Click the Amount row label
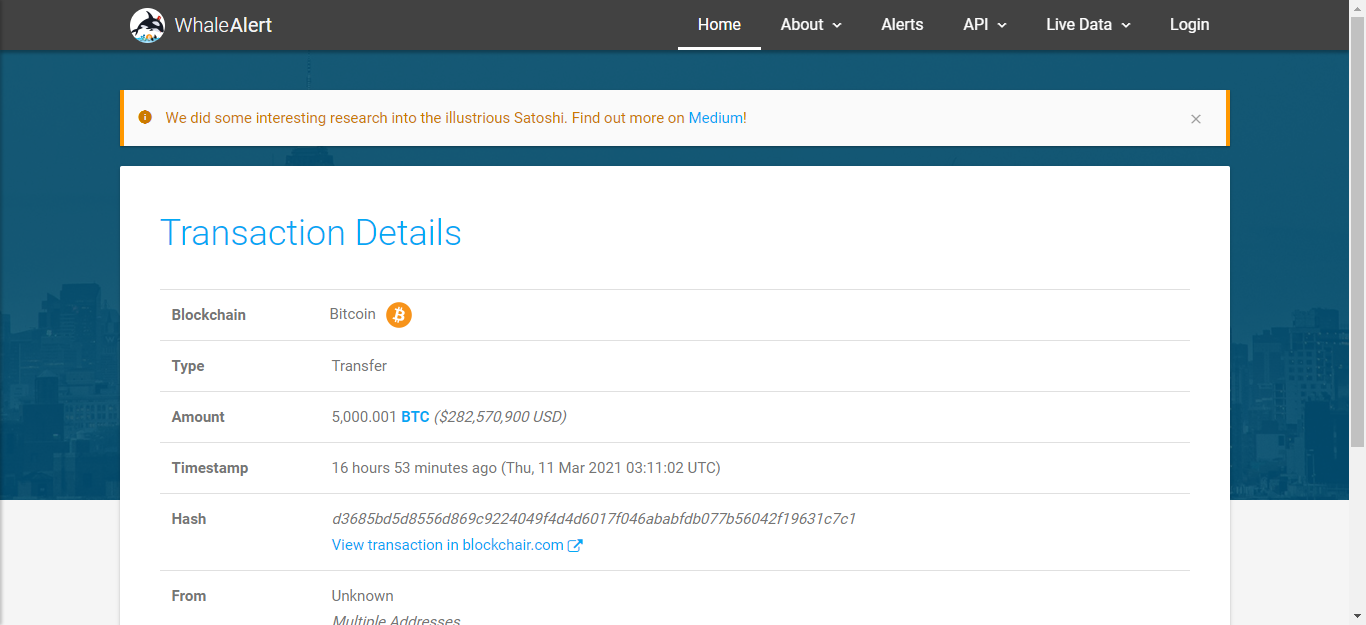1366x625 pixels. pos(198,417)
